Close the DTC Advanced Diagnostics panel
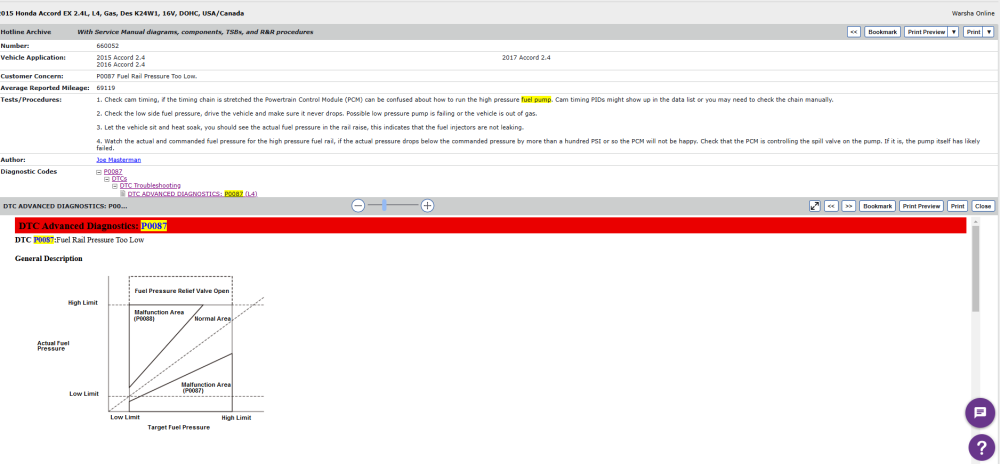The height and width of the screenshot is (464, 1000). point(983,206)
